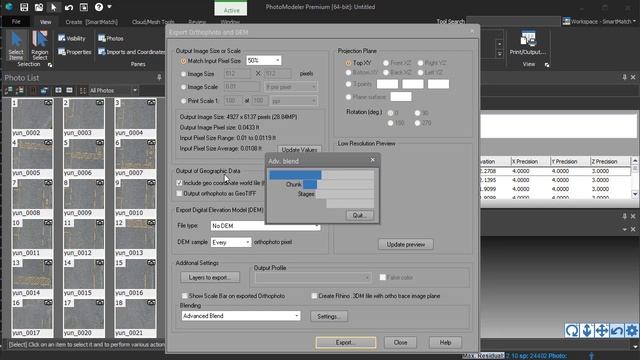Viewport: 640px width, 360px height.
Task: Click the Blending Settings button
Action: point(329,316)
